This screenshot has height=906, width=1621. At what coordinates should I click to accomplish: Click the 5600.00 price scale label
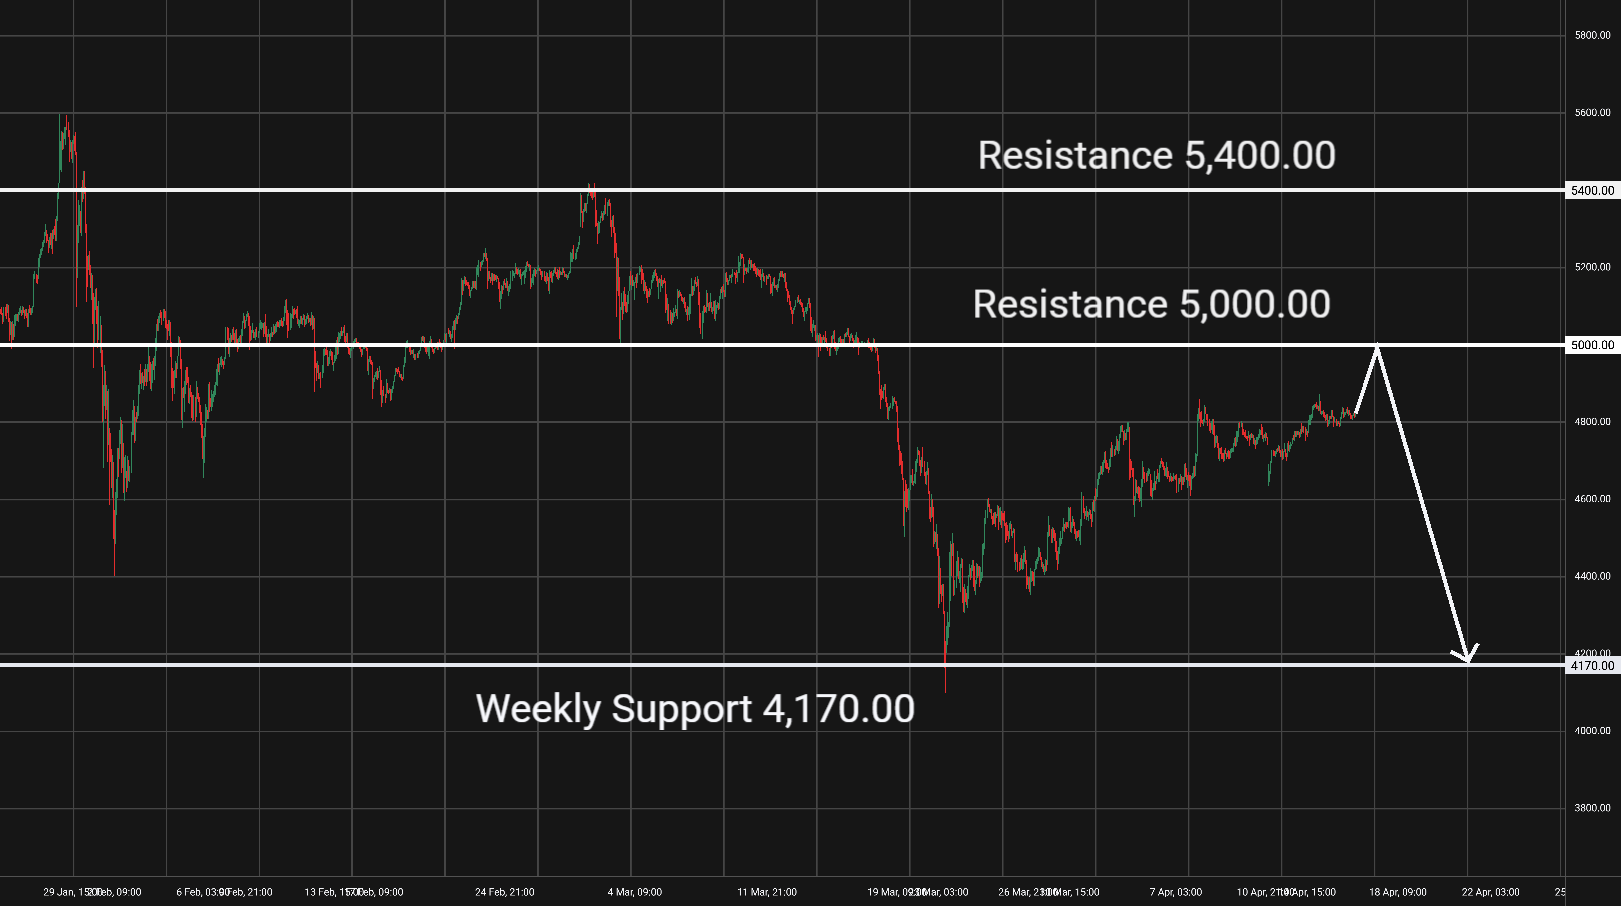click(x=1592, y=113)
